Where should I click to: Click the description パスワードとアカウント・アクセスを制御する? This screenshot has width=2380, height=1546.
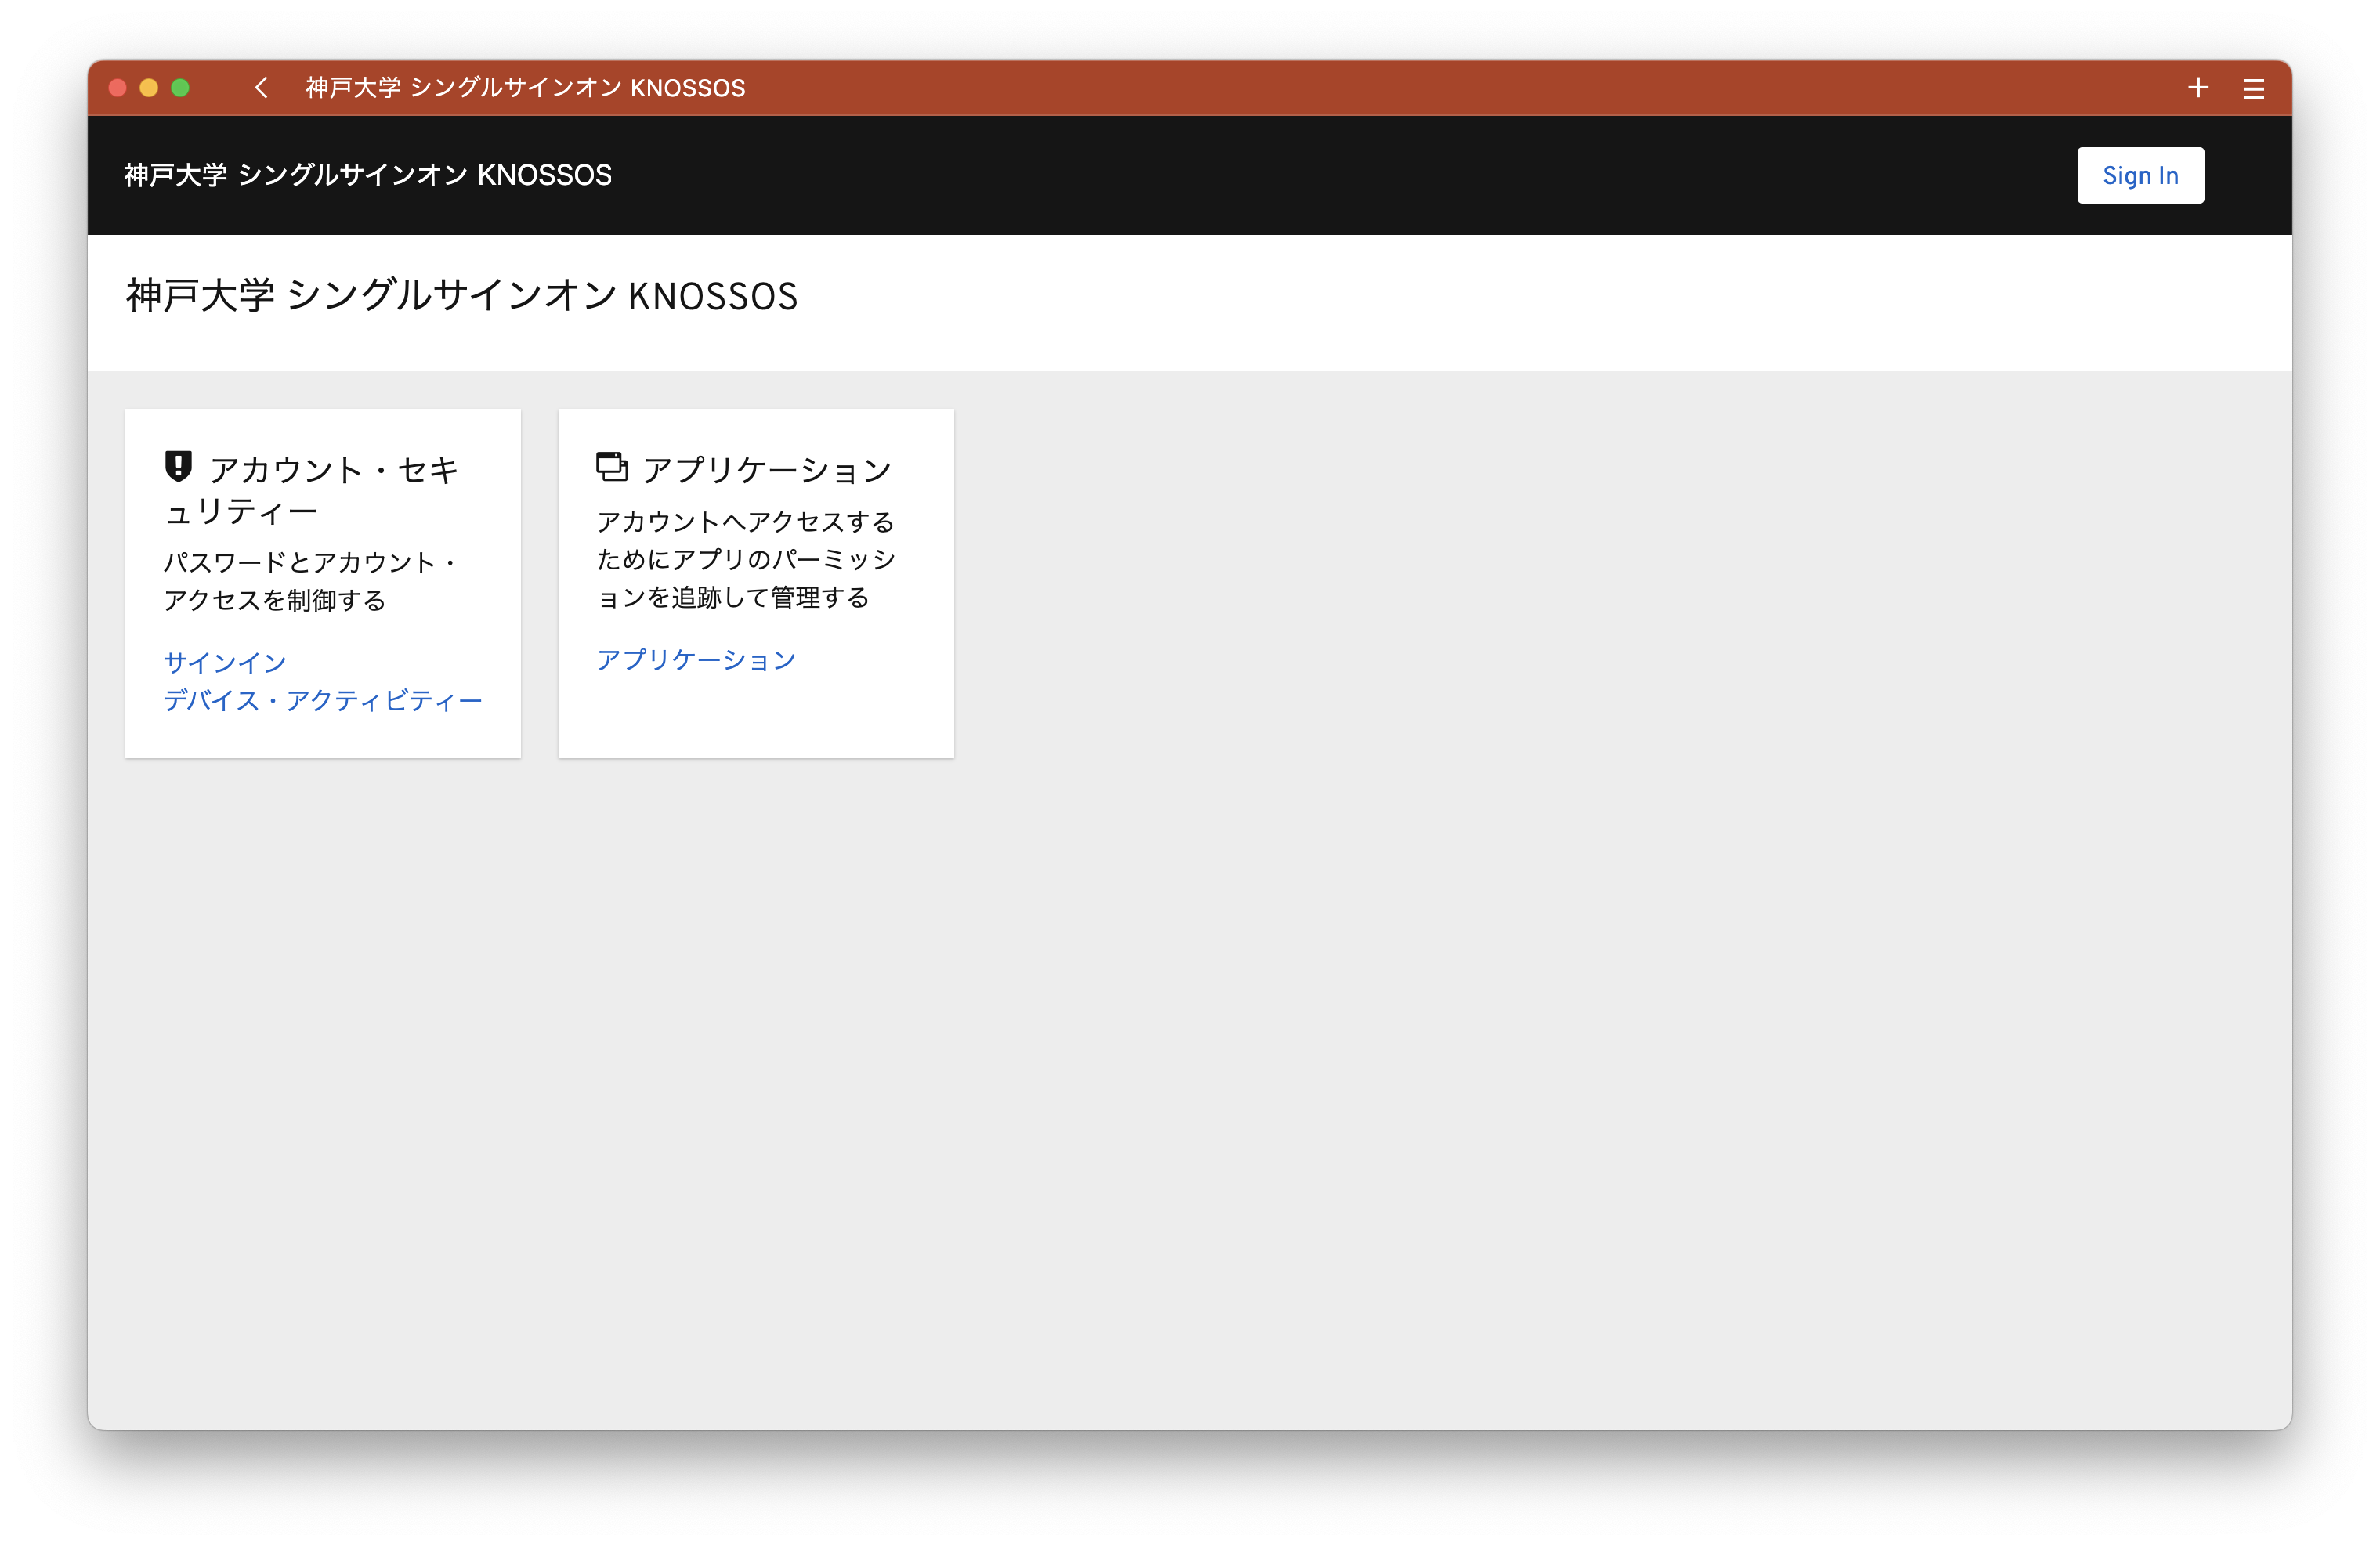[311, 581]
